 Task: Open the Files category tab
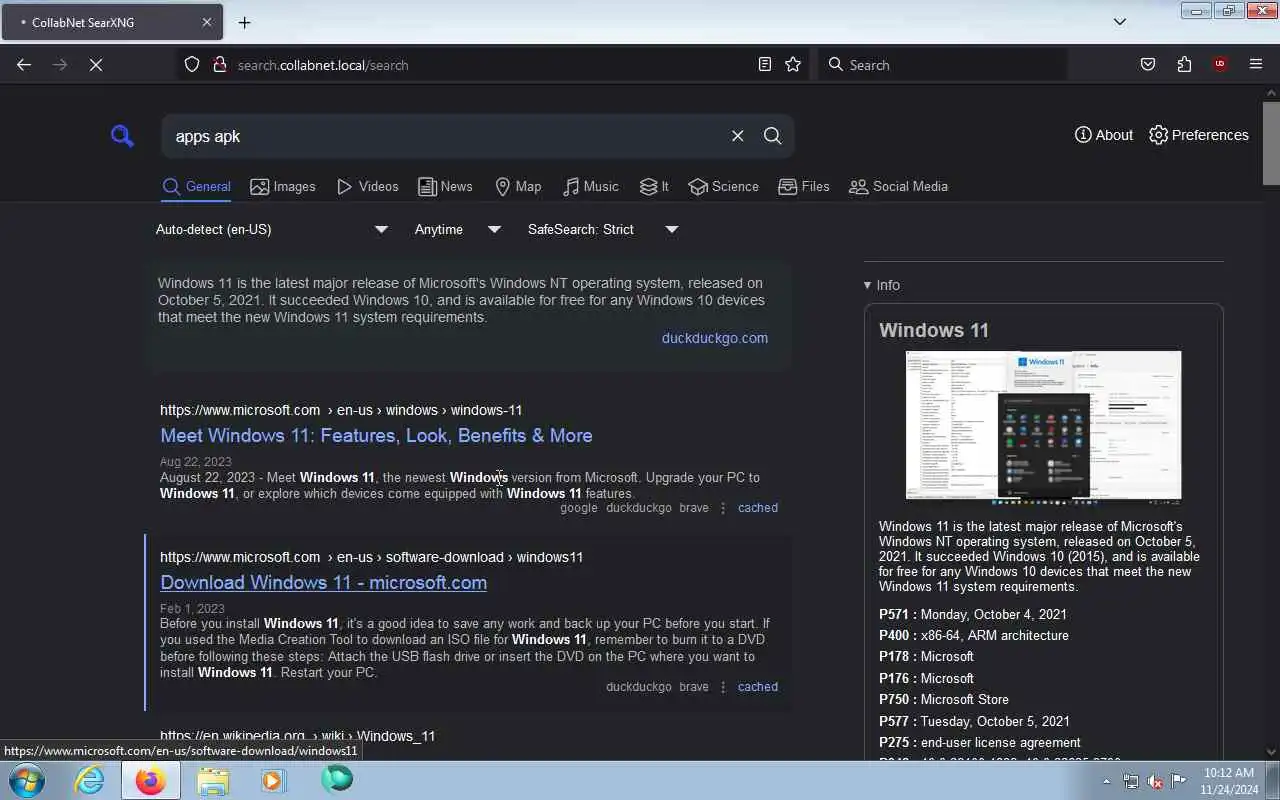[803, 187]
